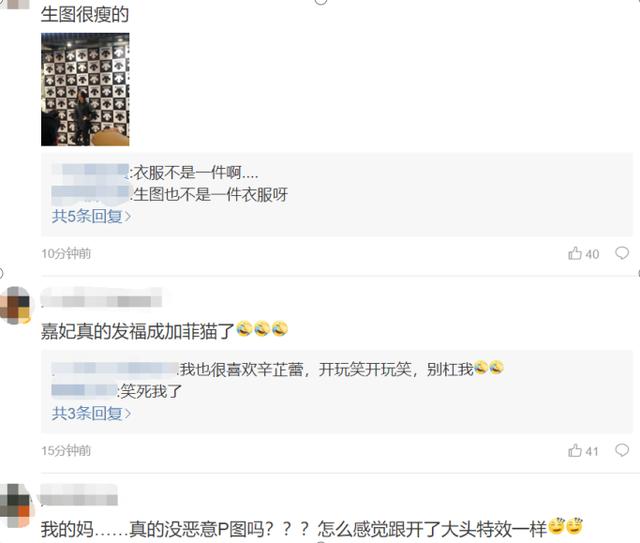The width and height of the screenshot is (640, 543).
Task: Open reply bubble on the 15分钟前 comment
Action: pos(622,450)
